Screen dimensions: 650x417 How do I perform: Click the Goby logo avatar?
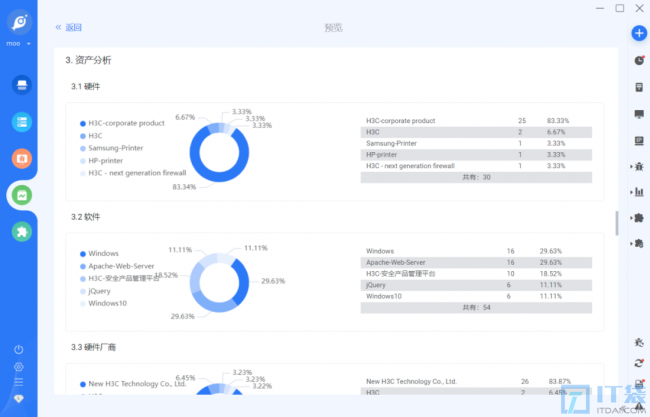coord(19,22)
